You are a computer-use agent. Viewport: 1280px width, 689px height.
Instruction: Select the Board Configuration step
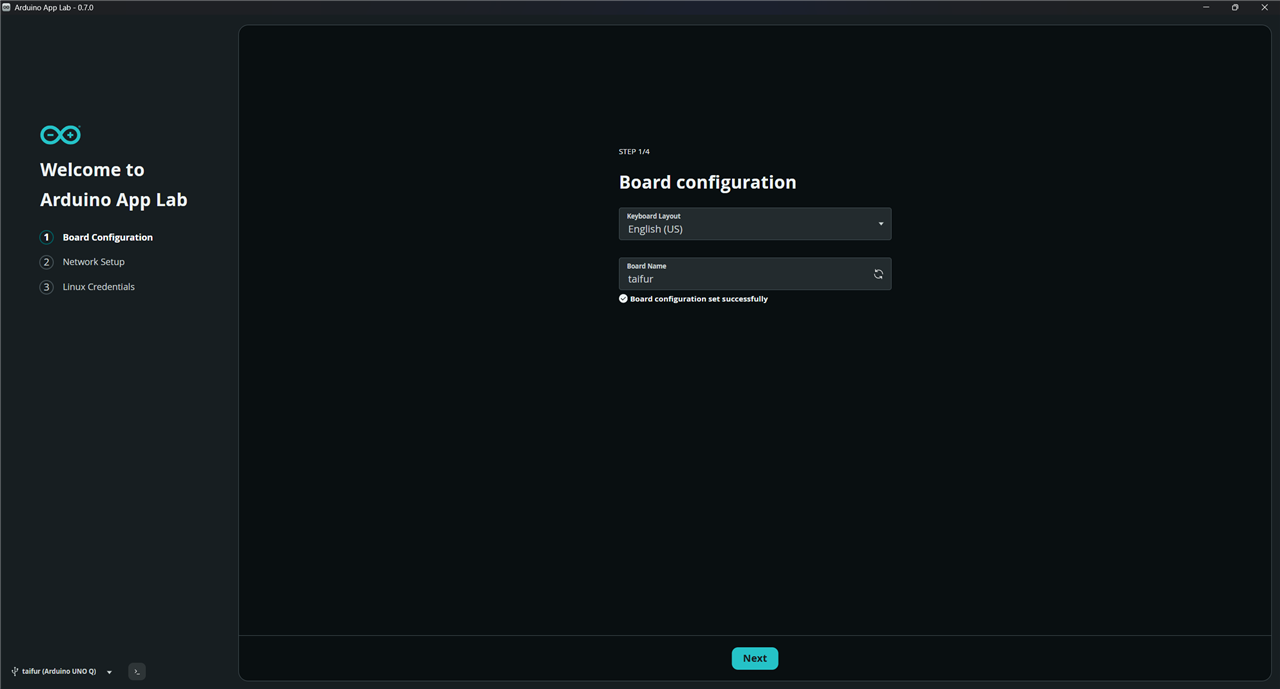(x=107, y=237)
